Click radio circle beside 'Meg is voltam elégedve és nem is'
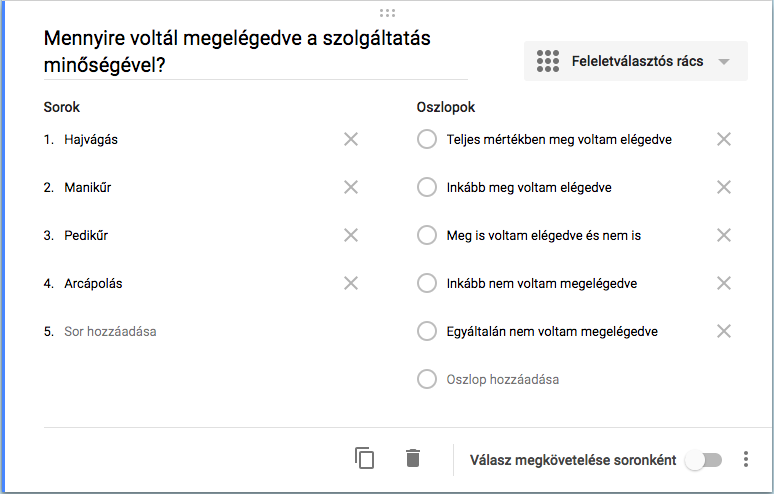The image size is (774, 494). coord(427,235)
